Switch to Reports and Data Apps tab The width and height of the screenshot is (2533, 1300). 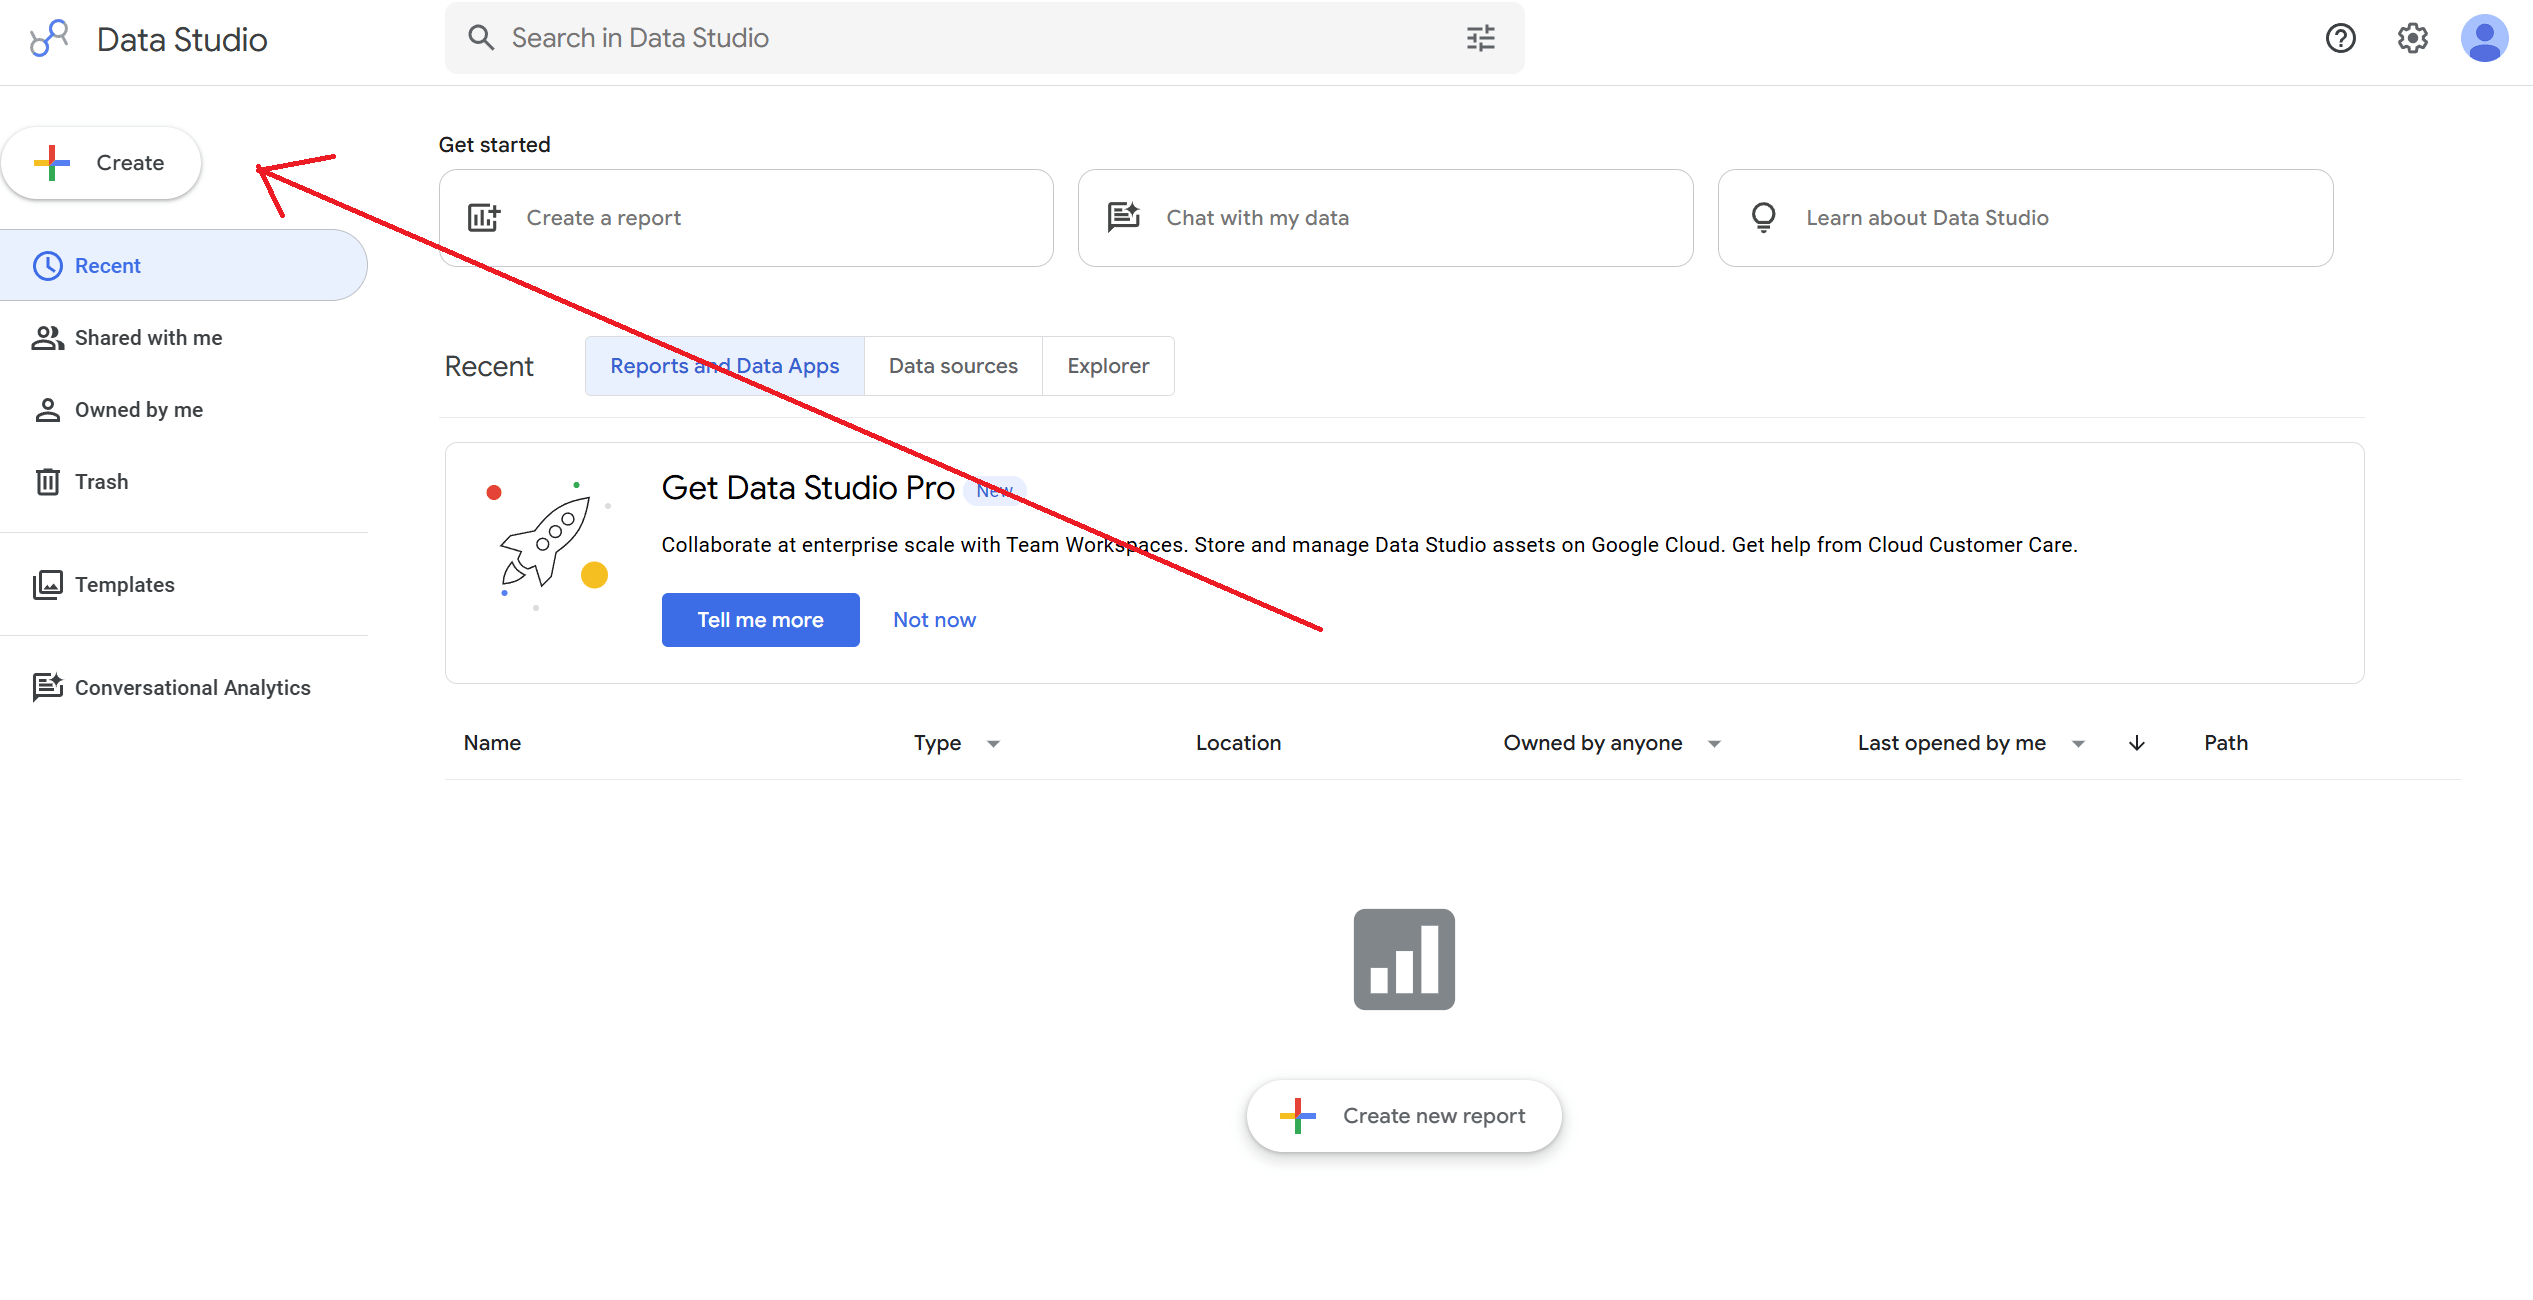[725, 366]
